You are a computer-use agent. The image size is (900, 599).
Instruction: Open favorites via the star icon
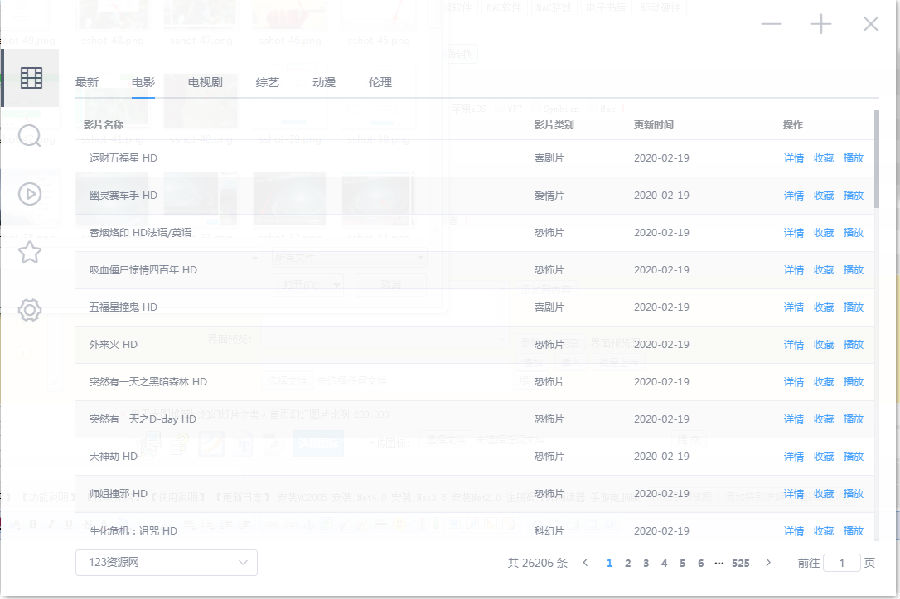click(30, 252)
